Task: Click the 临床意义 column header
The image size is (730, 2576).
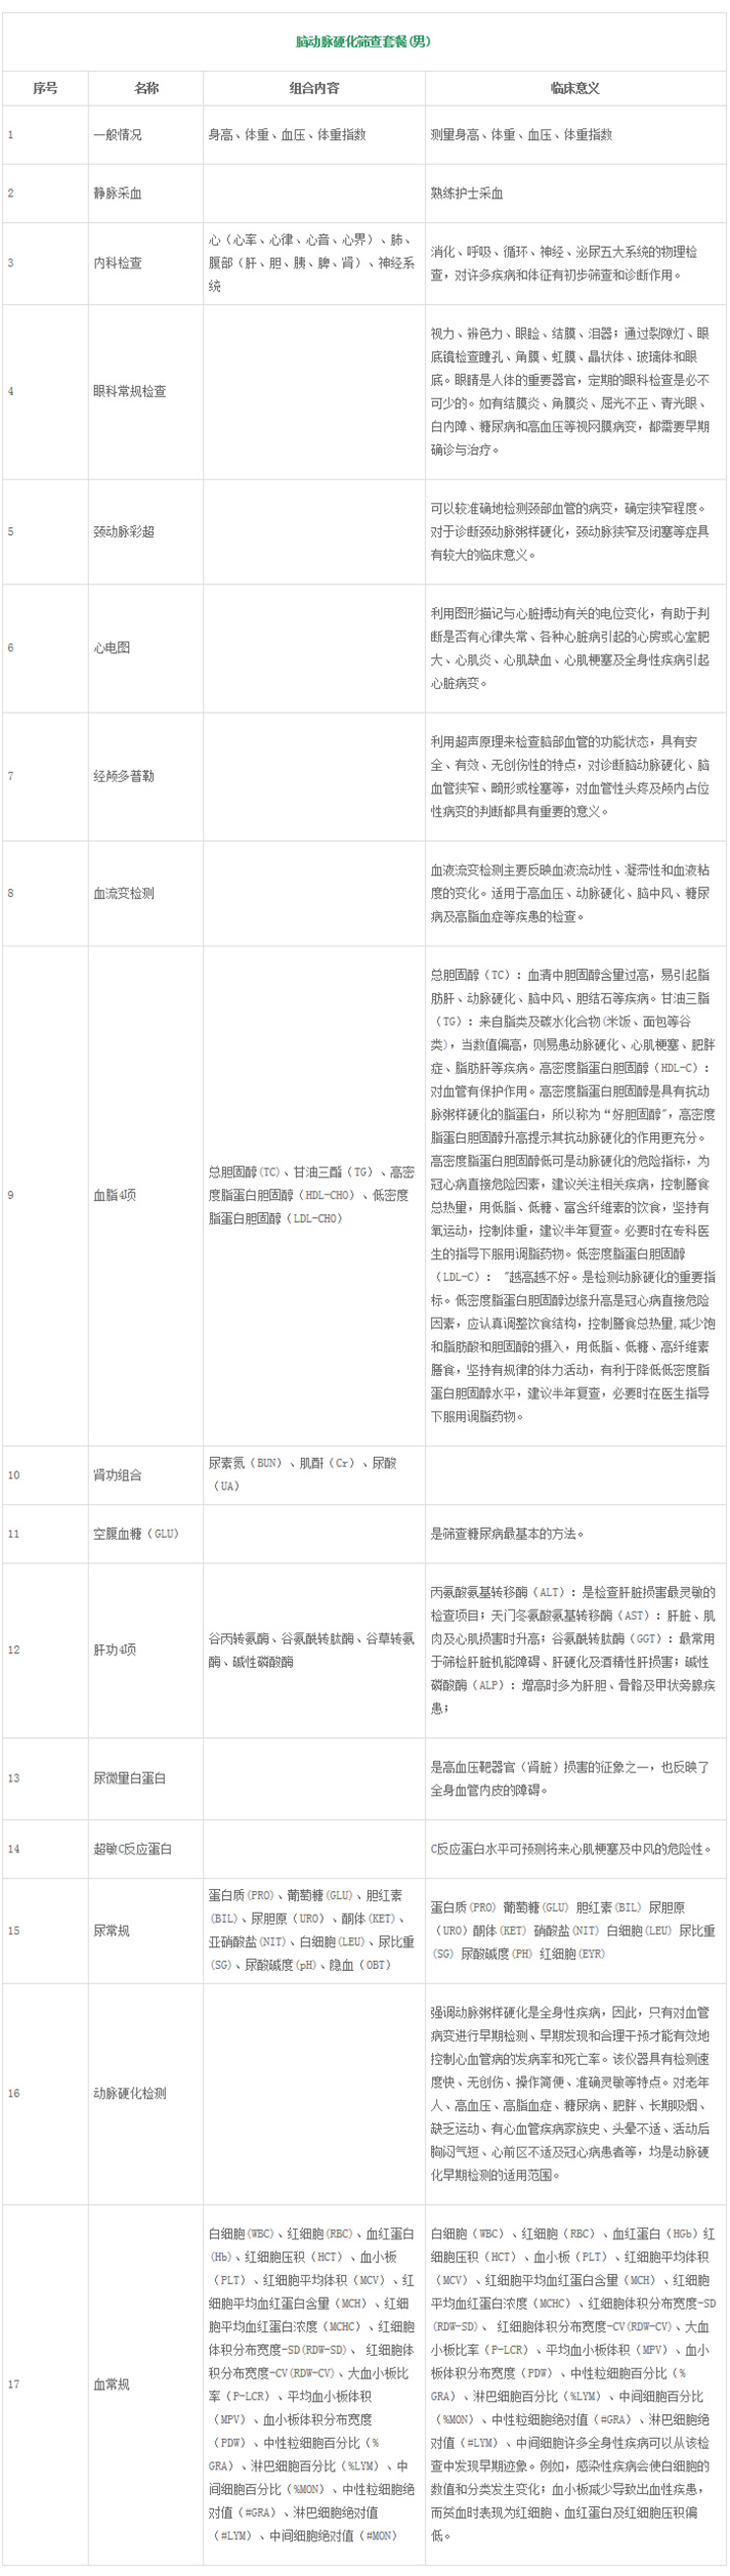Action: coord(575,88)
